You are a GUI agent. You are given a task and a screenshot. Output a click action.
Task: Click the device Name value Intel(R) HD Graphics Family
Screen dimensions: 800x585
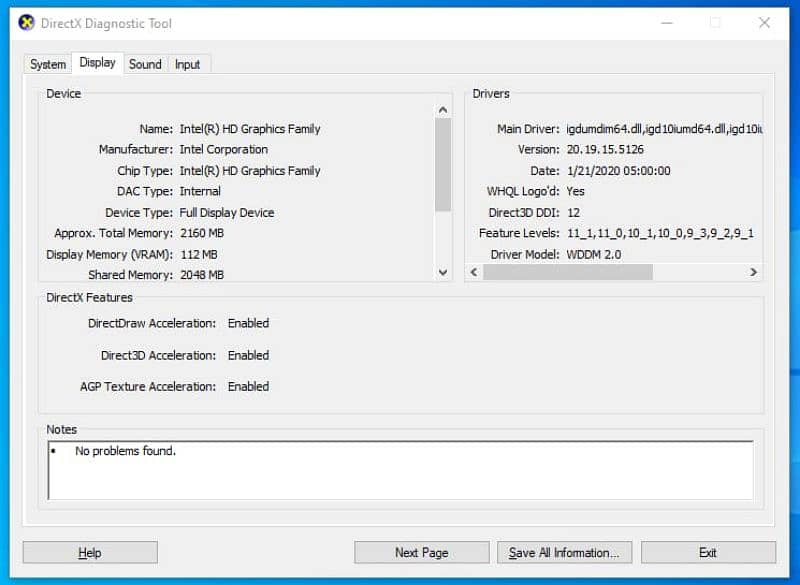point(250,129)
